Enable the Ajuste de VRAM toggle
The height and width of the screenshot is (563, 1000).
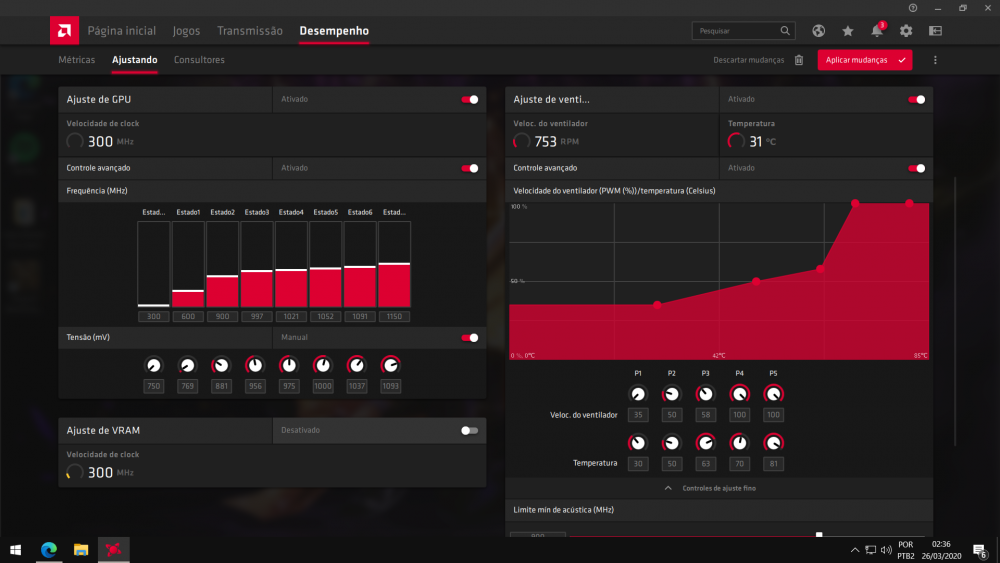tap(469, 430)
